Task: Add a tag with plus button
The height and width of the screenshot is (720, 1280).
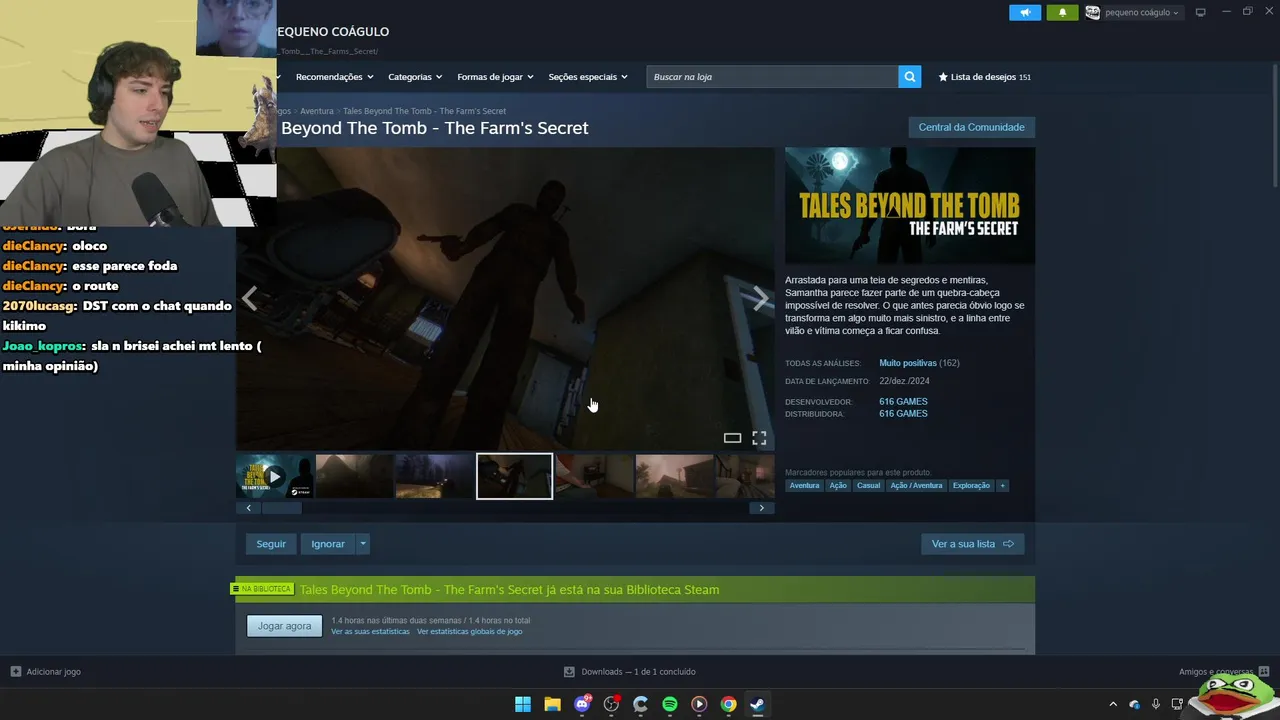Action: 1002,486
